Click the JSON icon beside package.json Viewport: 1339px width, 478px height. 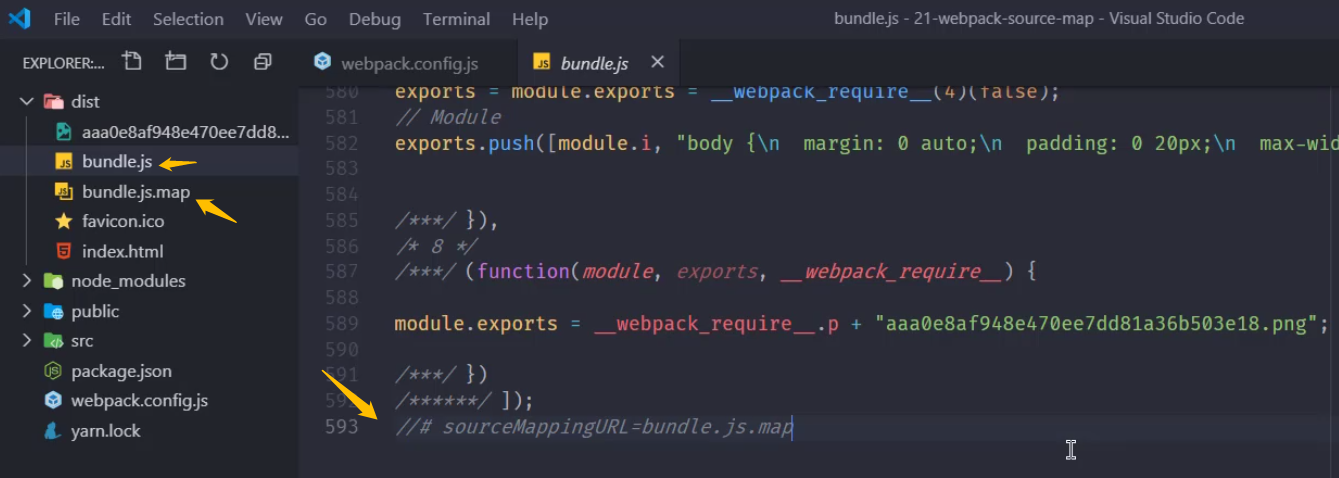point(53,371)
